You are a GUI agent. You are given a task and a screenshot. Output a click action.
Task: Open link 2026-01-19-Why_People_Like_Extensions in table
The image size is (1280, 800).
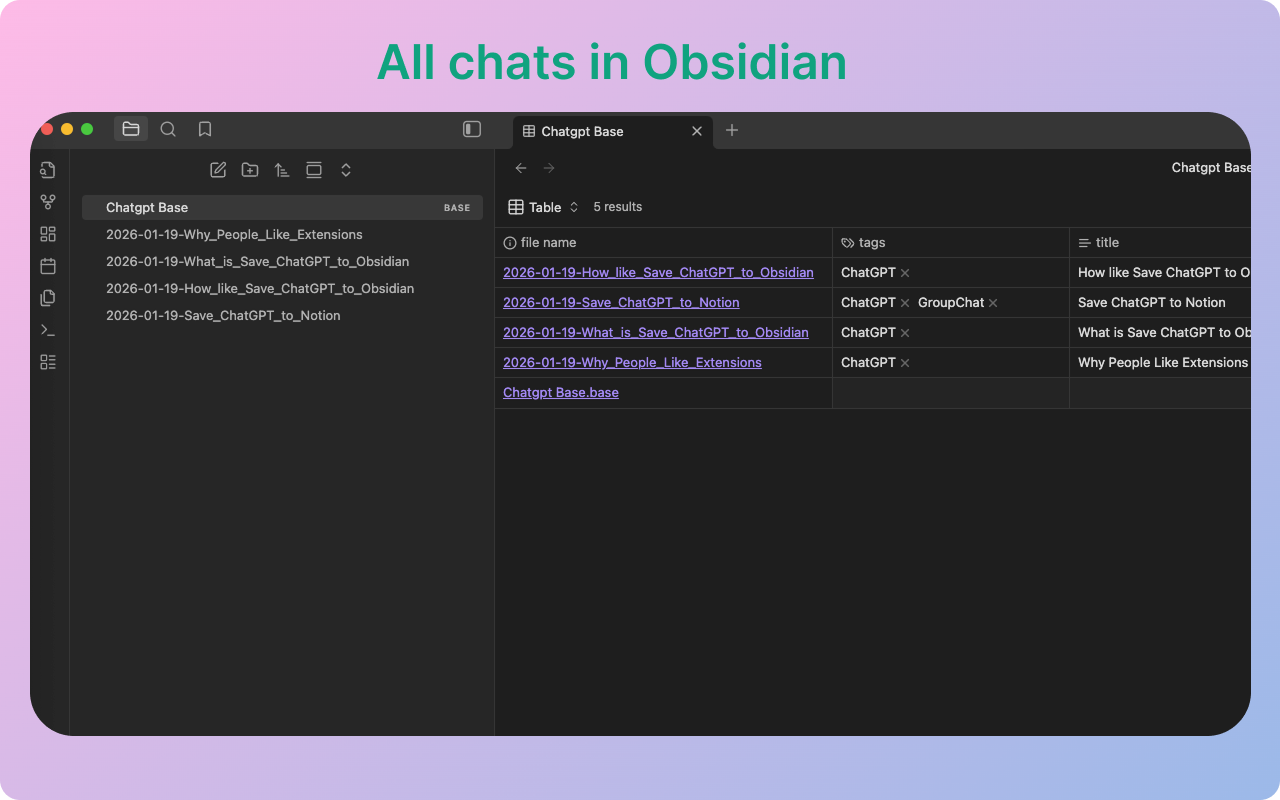pos(632,363)
